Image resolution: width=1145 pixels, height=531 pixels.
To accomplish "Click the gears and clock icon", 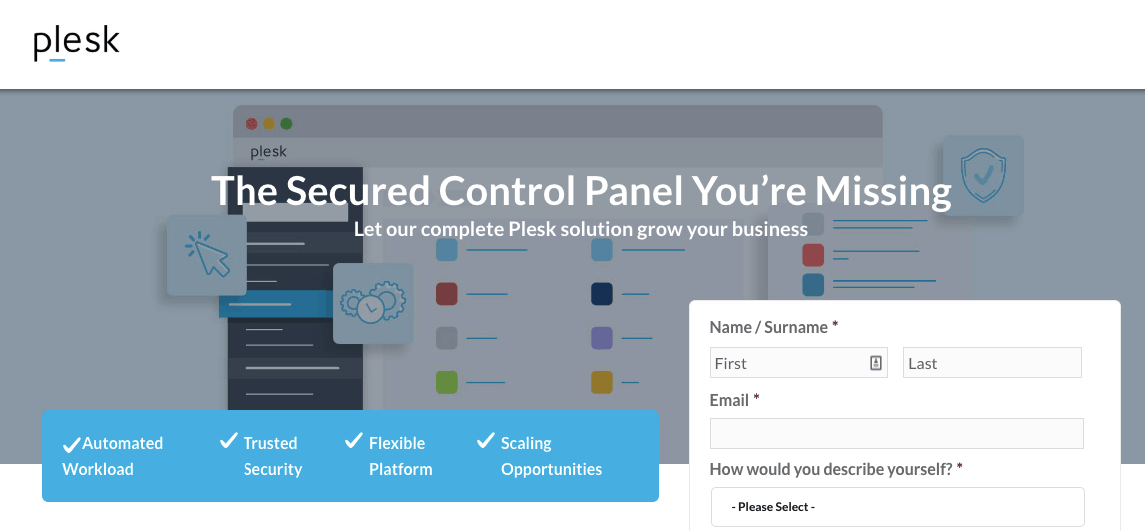I will [373, 303].
